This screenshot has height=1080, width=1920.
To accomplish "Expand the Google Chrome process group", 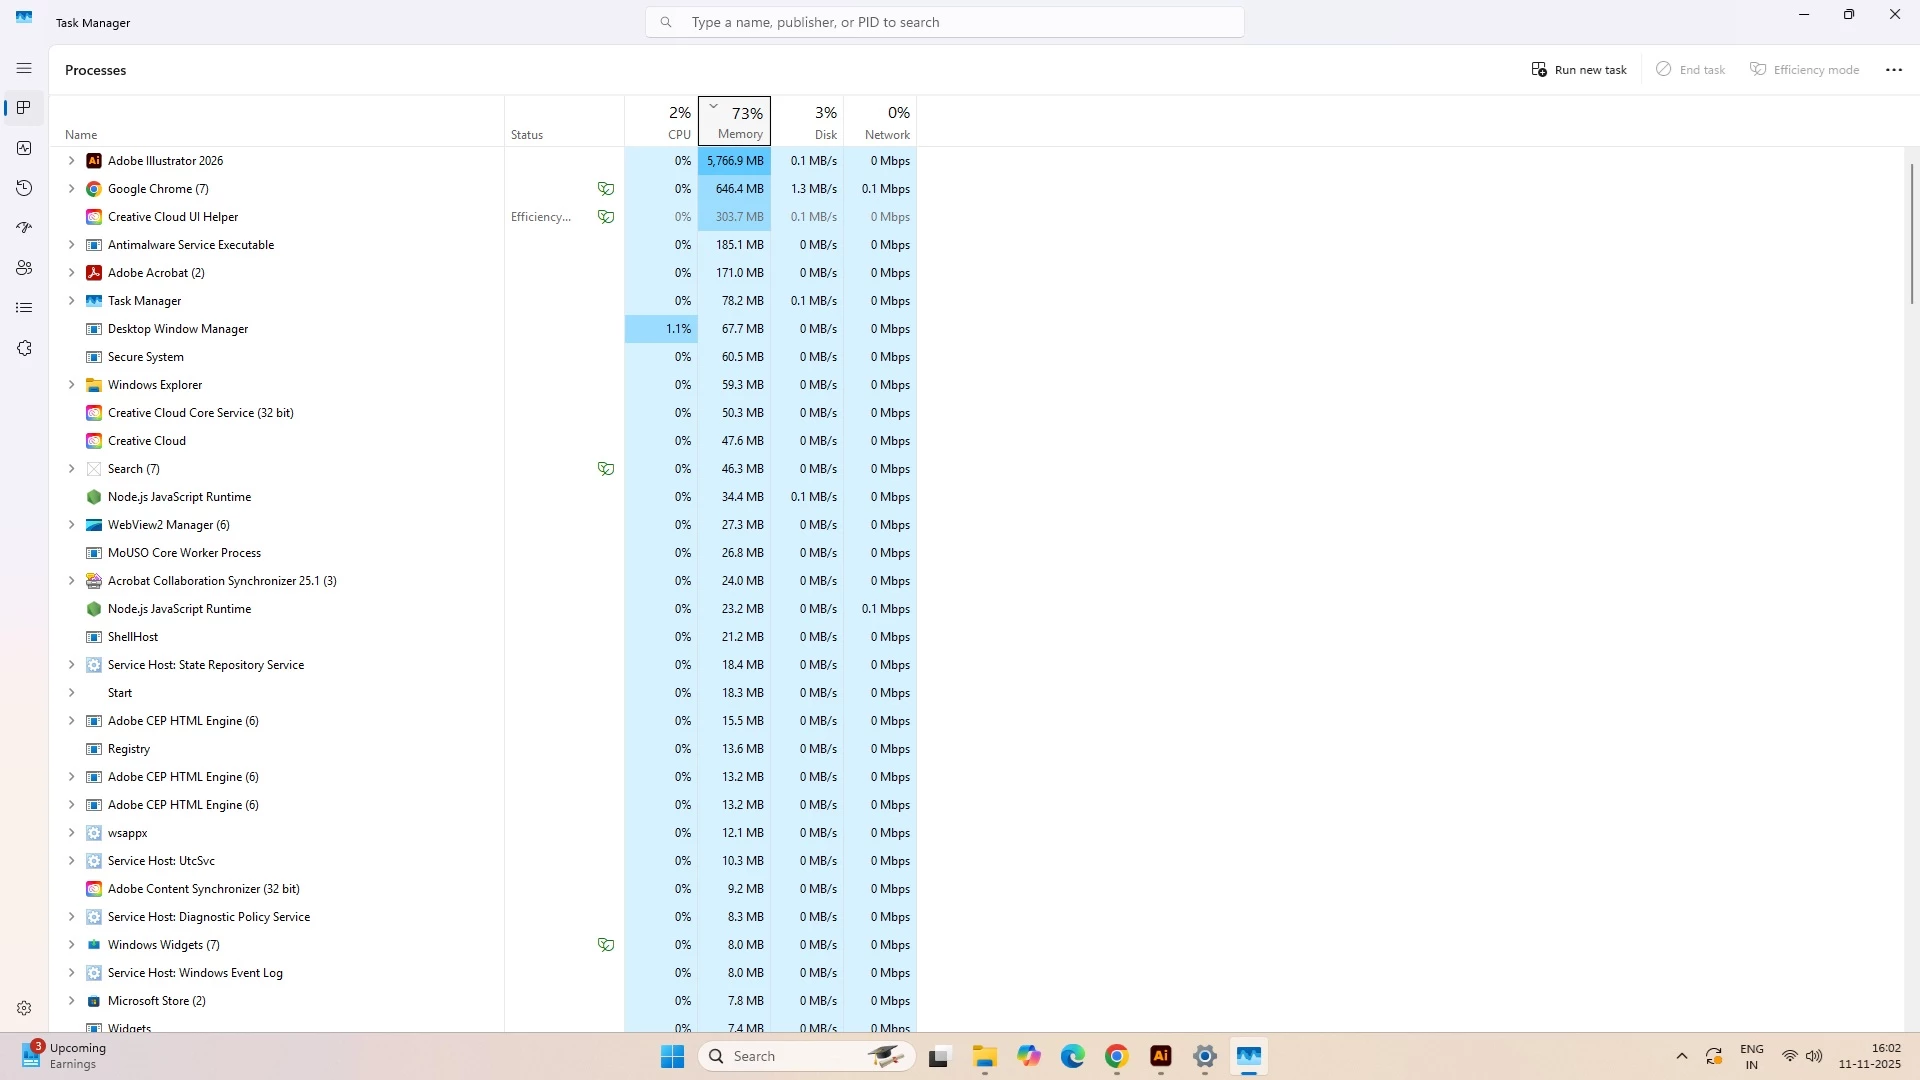I will [x=71, y=189].
